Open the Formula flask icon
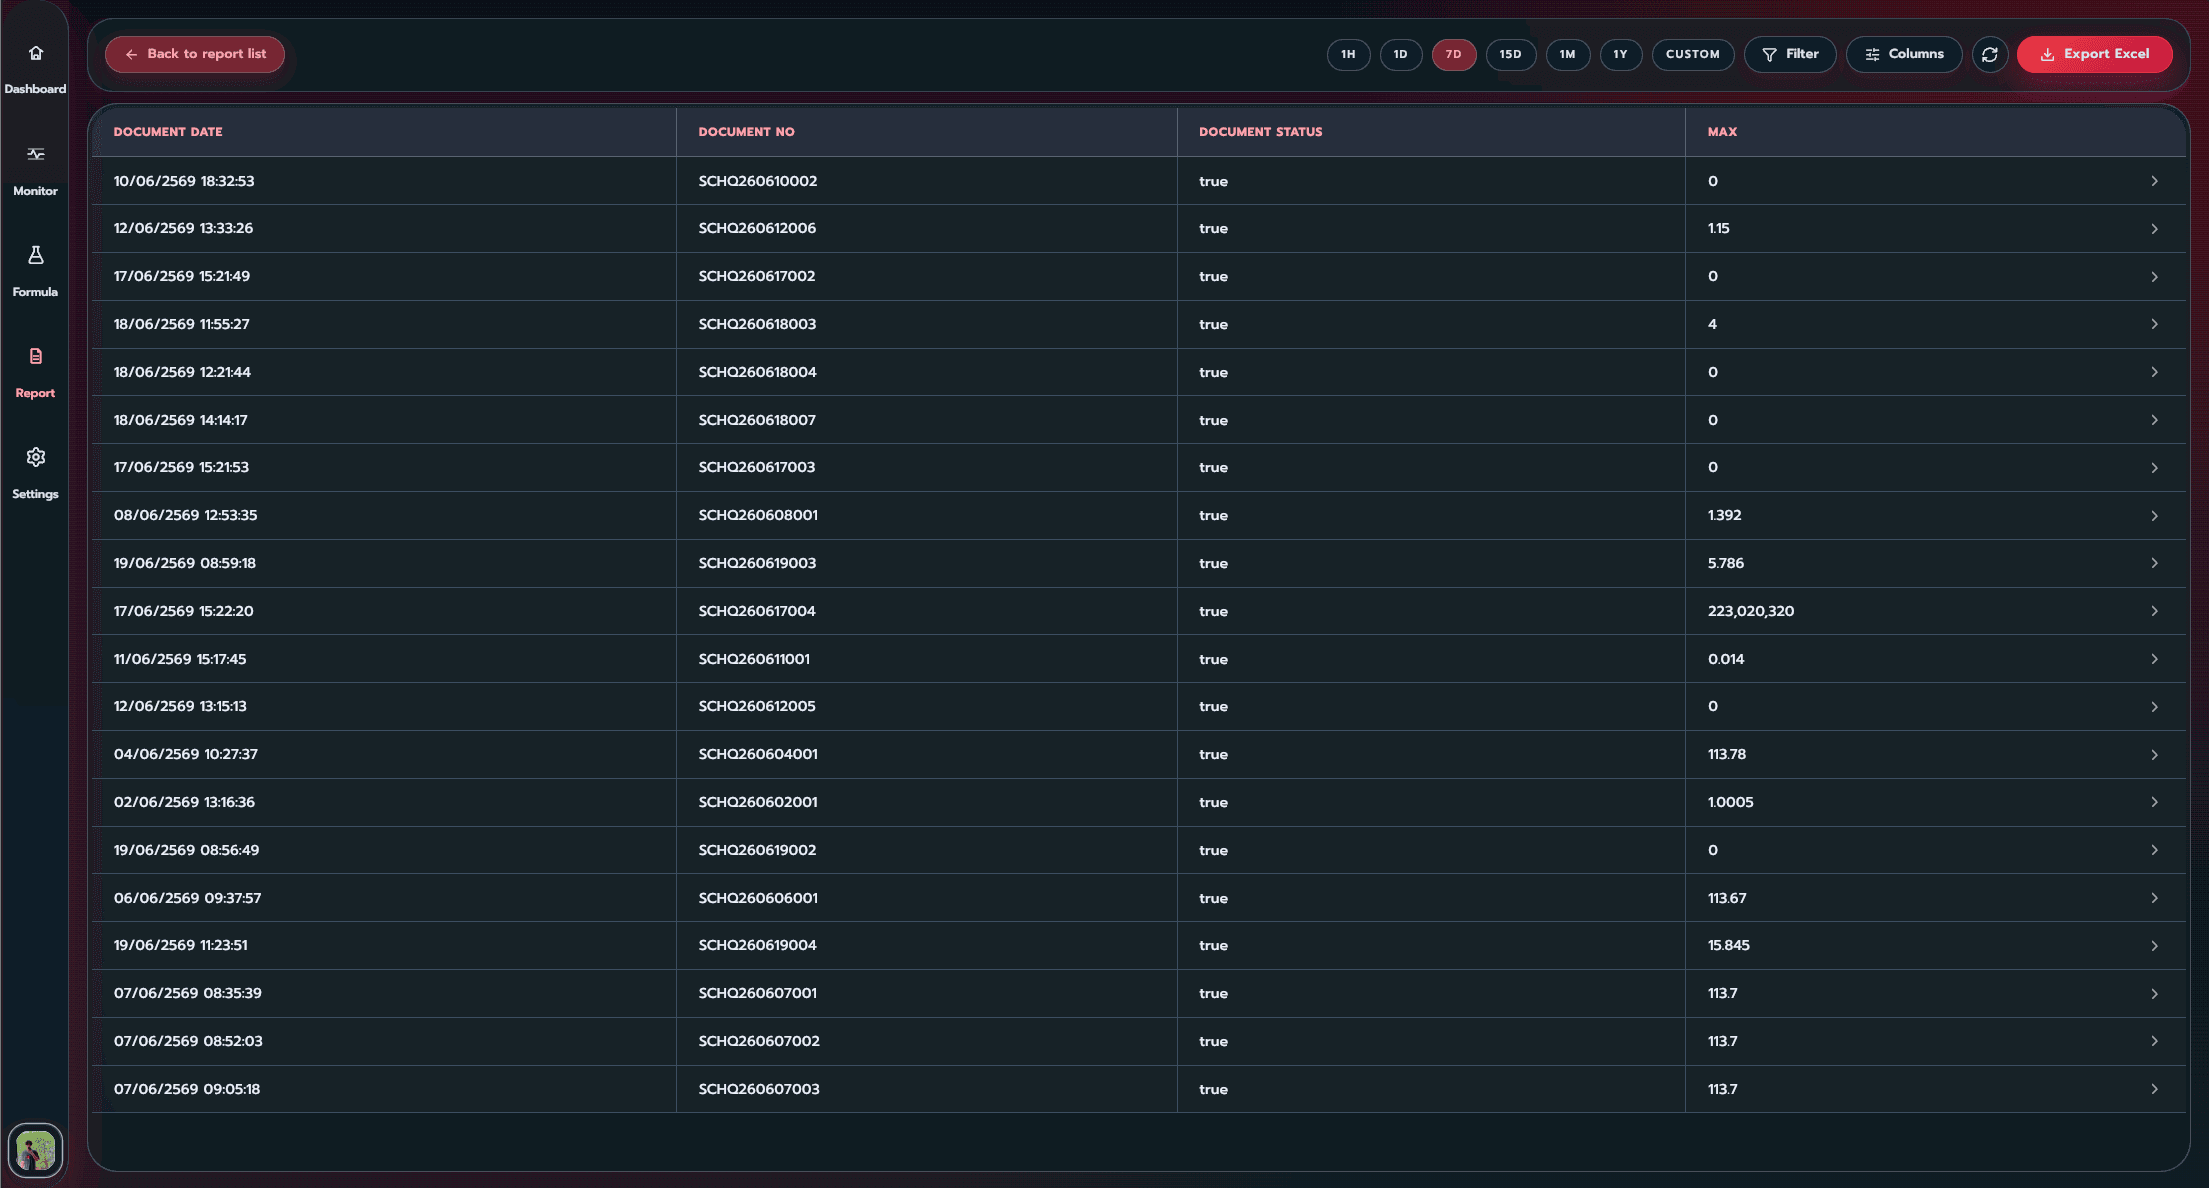Viewport: 2209px width, 1188px height. click(x=36, y=255)
